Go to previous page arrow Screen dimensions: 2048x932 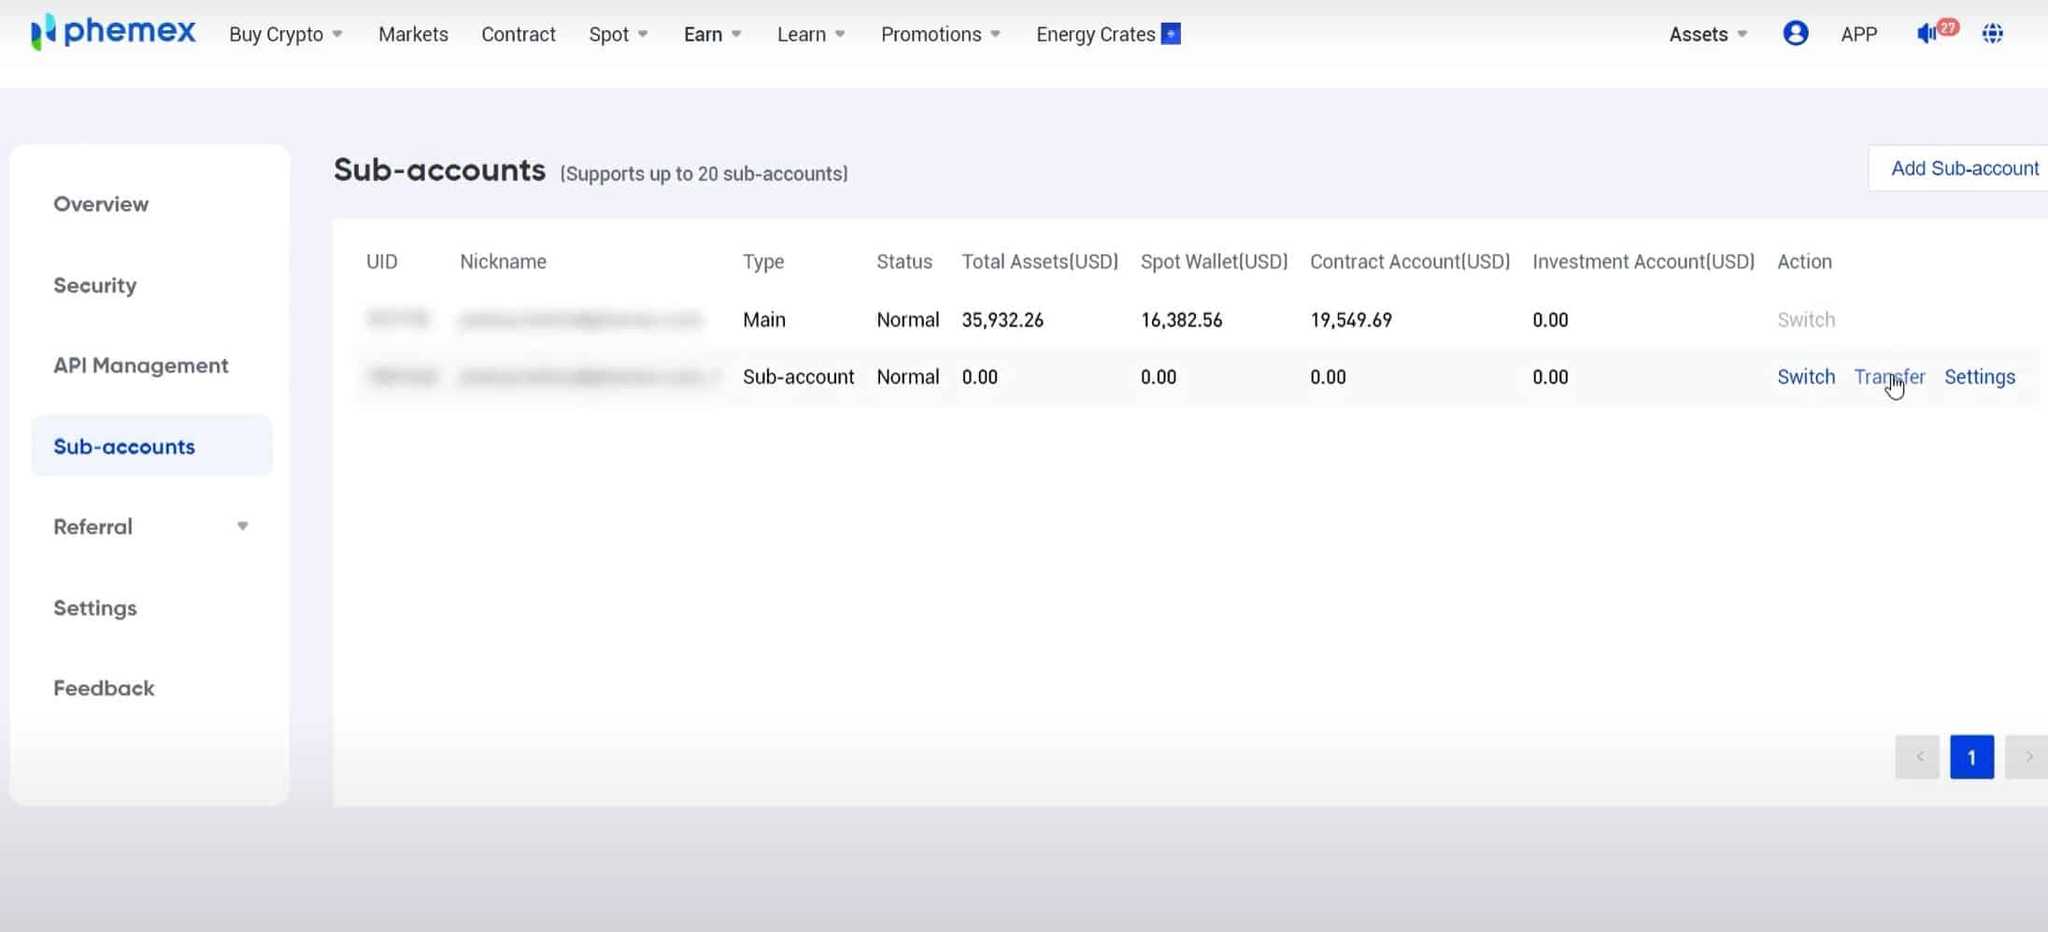pos(1917,757)
